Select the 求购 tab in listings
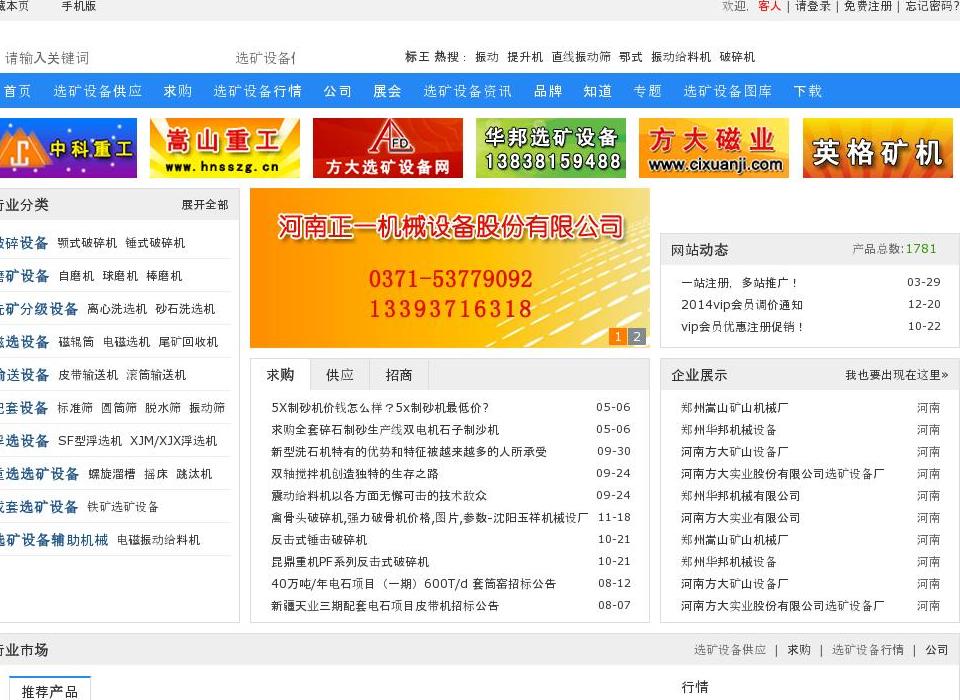Screen dimensions: 960x700 tap(280, 375)
